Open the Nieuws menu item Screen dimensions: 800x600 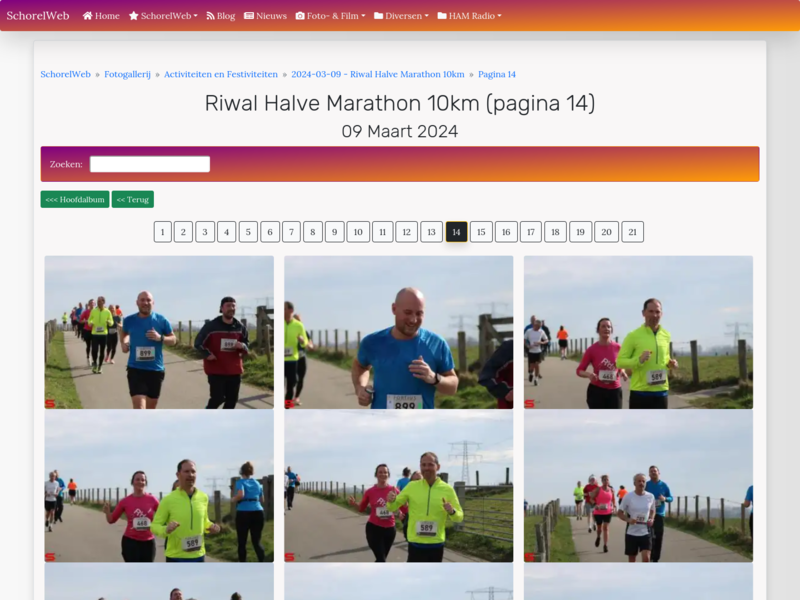(265, 16)
